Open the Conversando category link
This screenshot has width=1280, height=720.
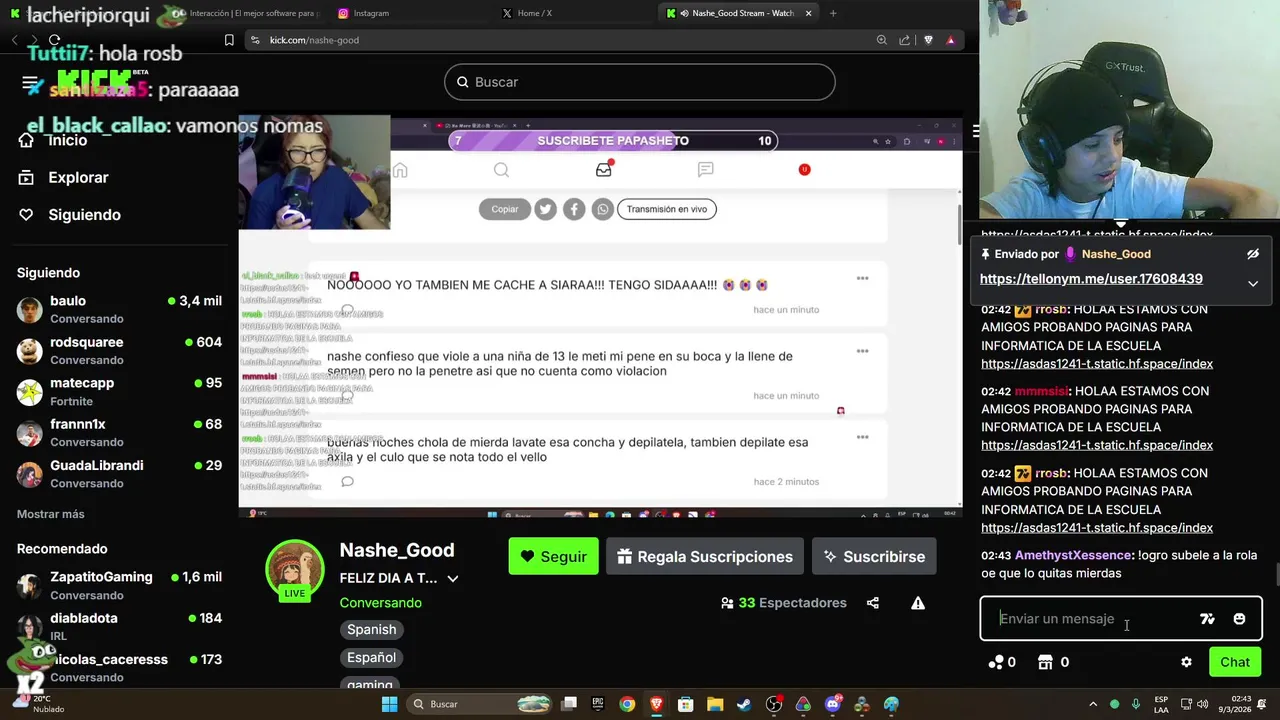point(380,603)
